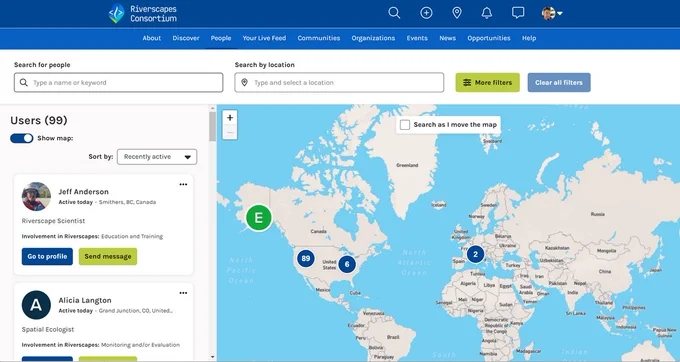Open the News menu item
680x362 pixels.
(x=448, y=38)
